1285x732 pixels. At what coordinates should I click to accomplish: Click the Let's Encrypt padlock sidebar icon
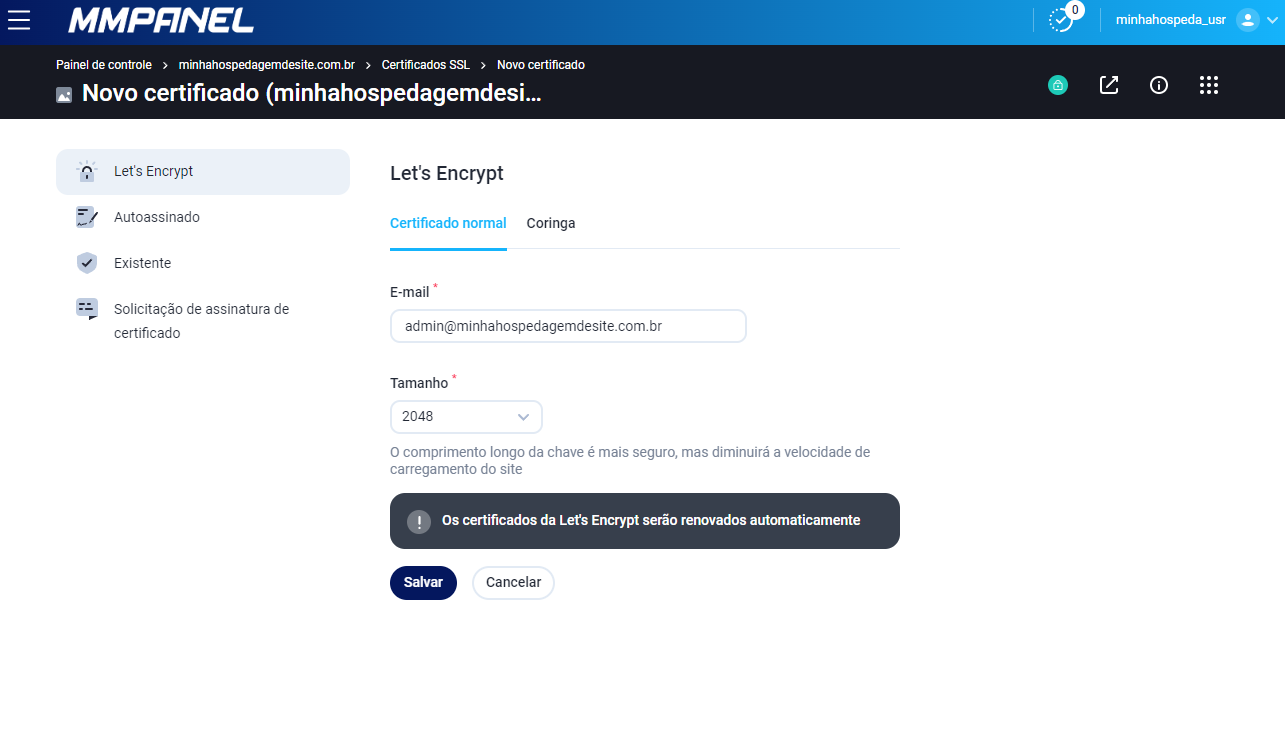click(x=87, y=172)
